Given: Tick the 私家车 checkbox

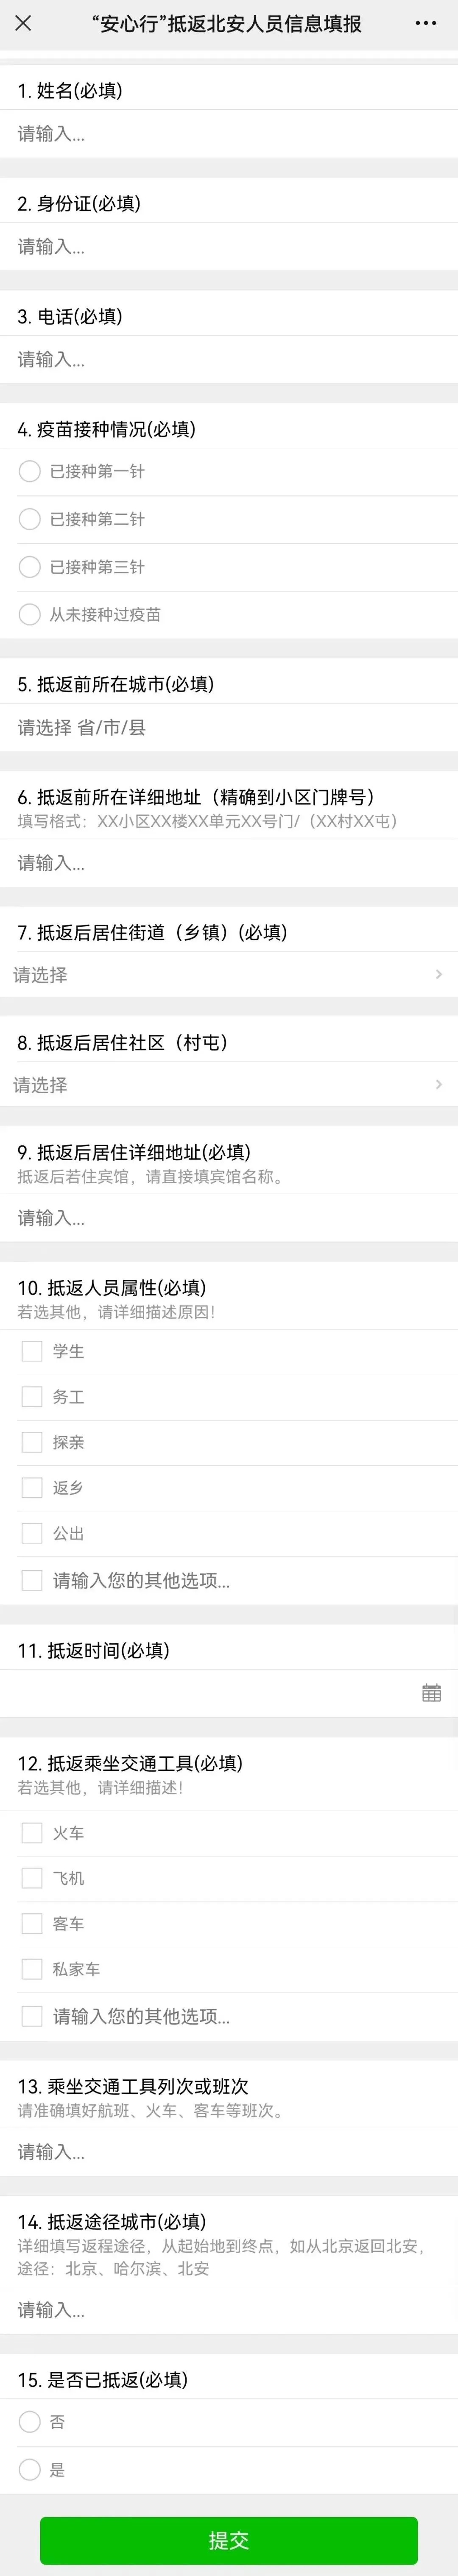Looking at the screenshot, I should tap(32, 1969).
